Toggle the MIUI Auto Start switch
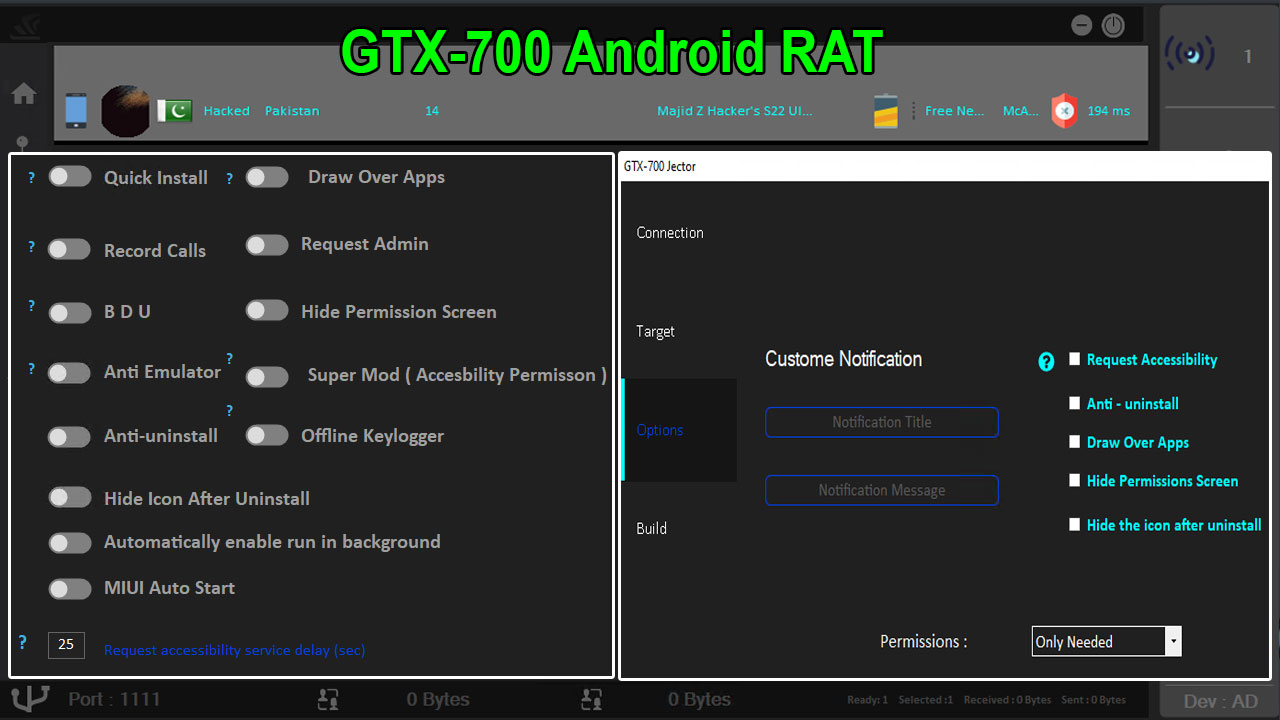This screenshot has width=1280, height=720. (x=69, y=588)
